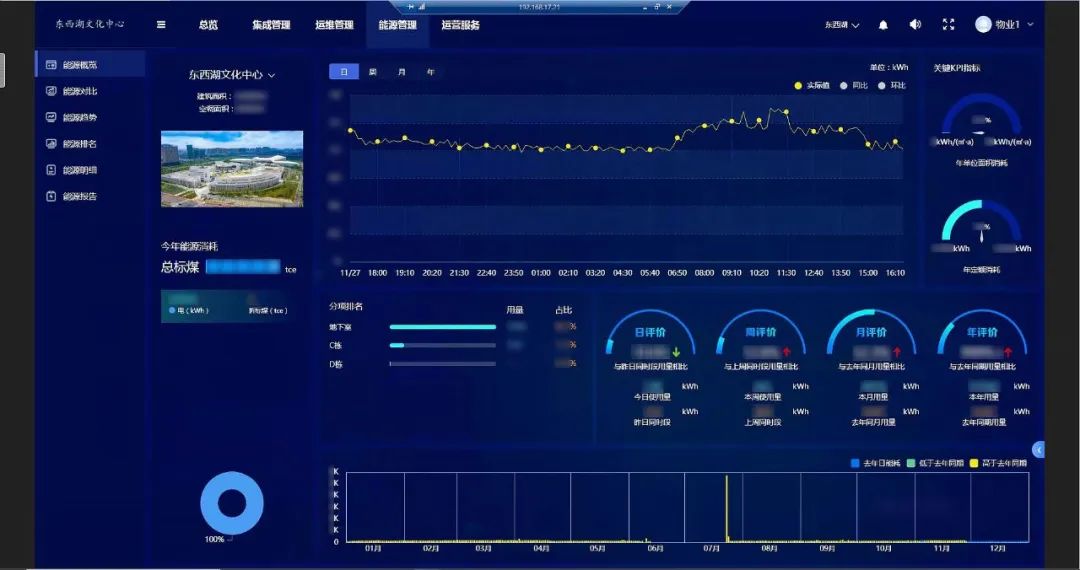
Task: Expand the 东西湖文化中心 building dropdown
Action: (271, 75)
